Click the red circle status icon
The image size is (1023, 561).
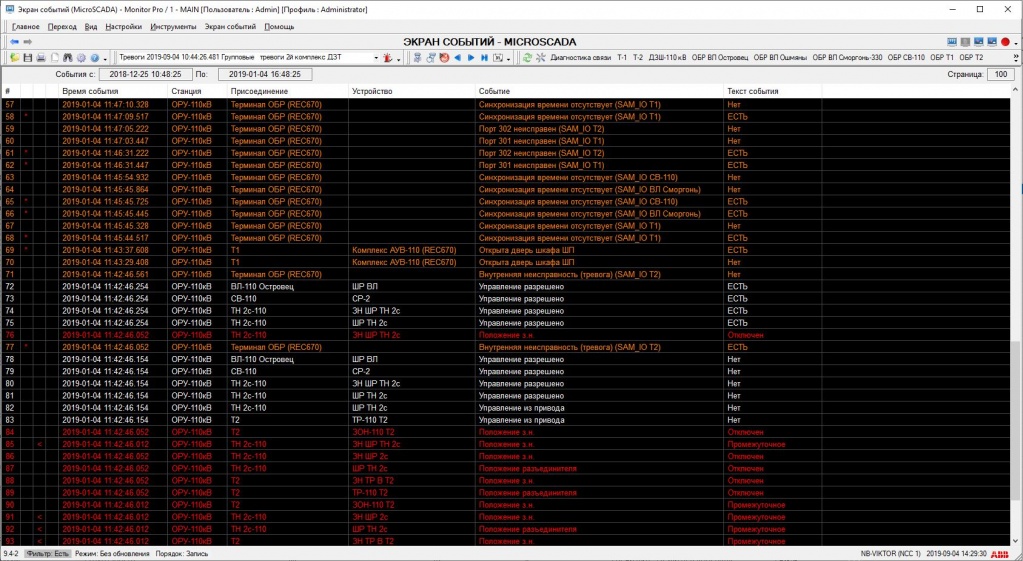point(1005,42)
